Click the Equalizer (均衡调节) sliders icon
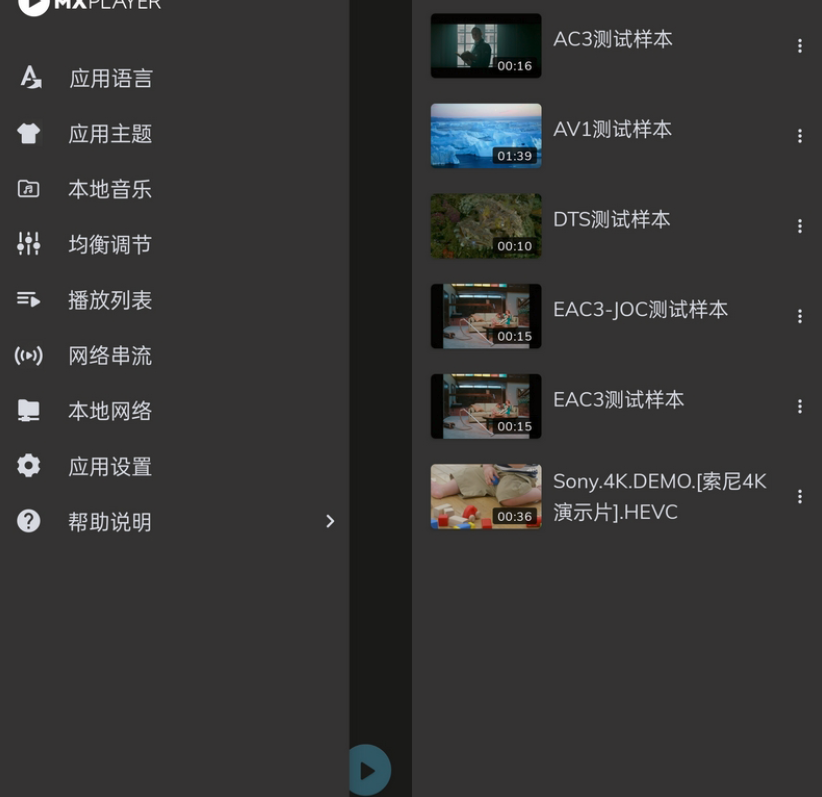 click(x=28, y=243)
